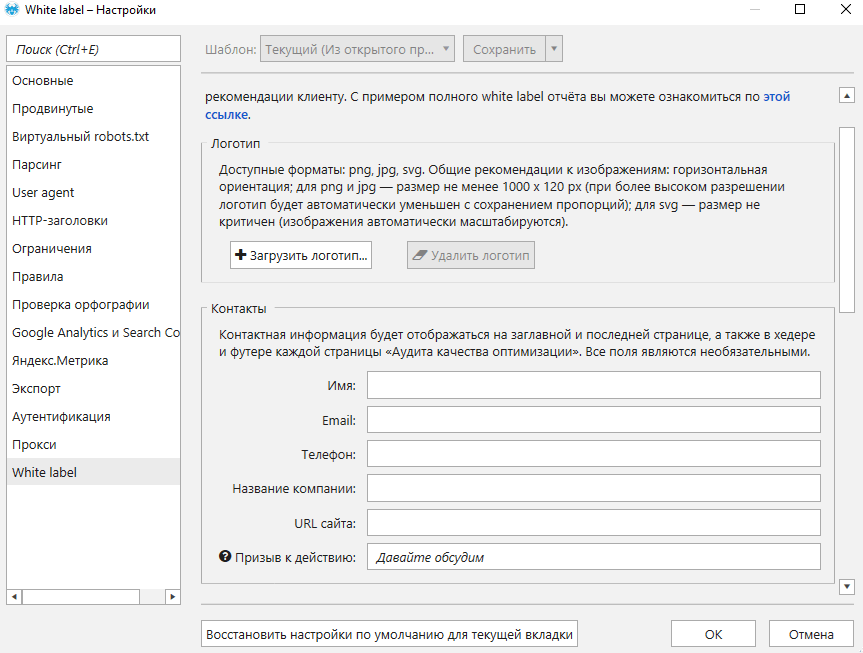The image size is (863, 653).
Task: Click Удалить логотип button
Action: point(471,255)
